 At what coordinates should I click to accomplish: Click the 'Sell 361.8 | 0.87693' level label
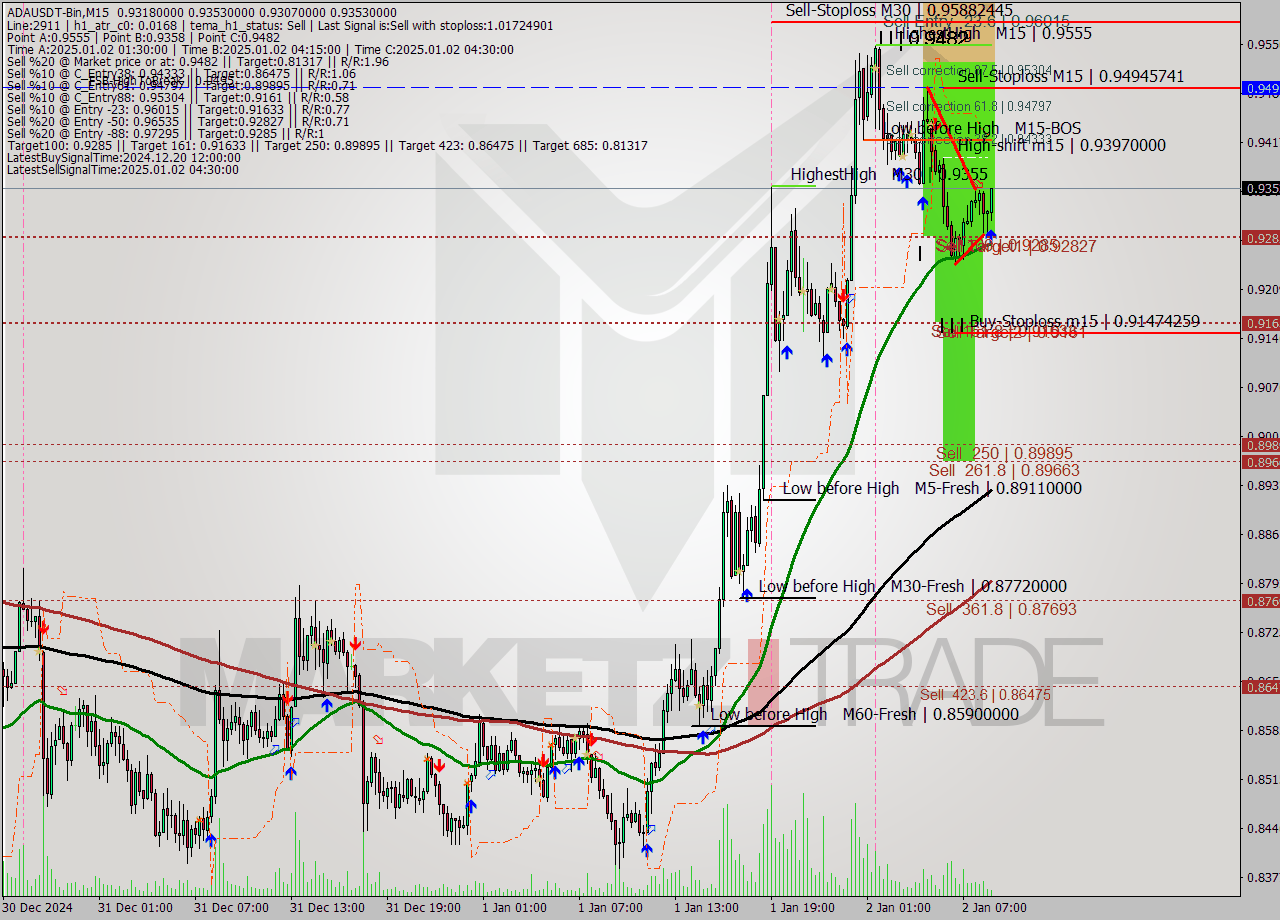pyautogui.click(x=1001, y=609)
